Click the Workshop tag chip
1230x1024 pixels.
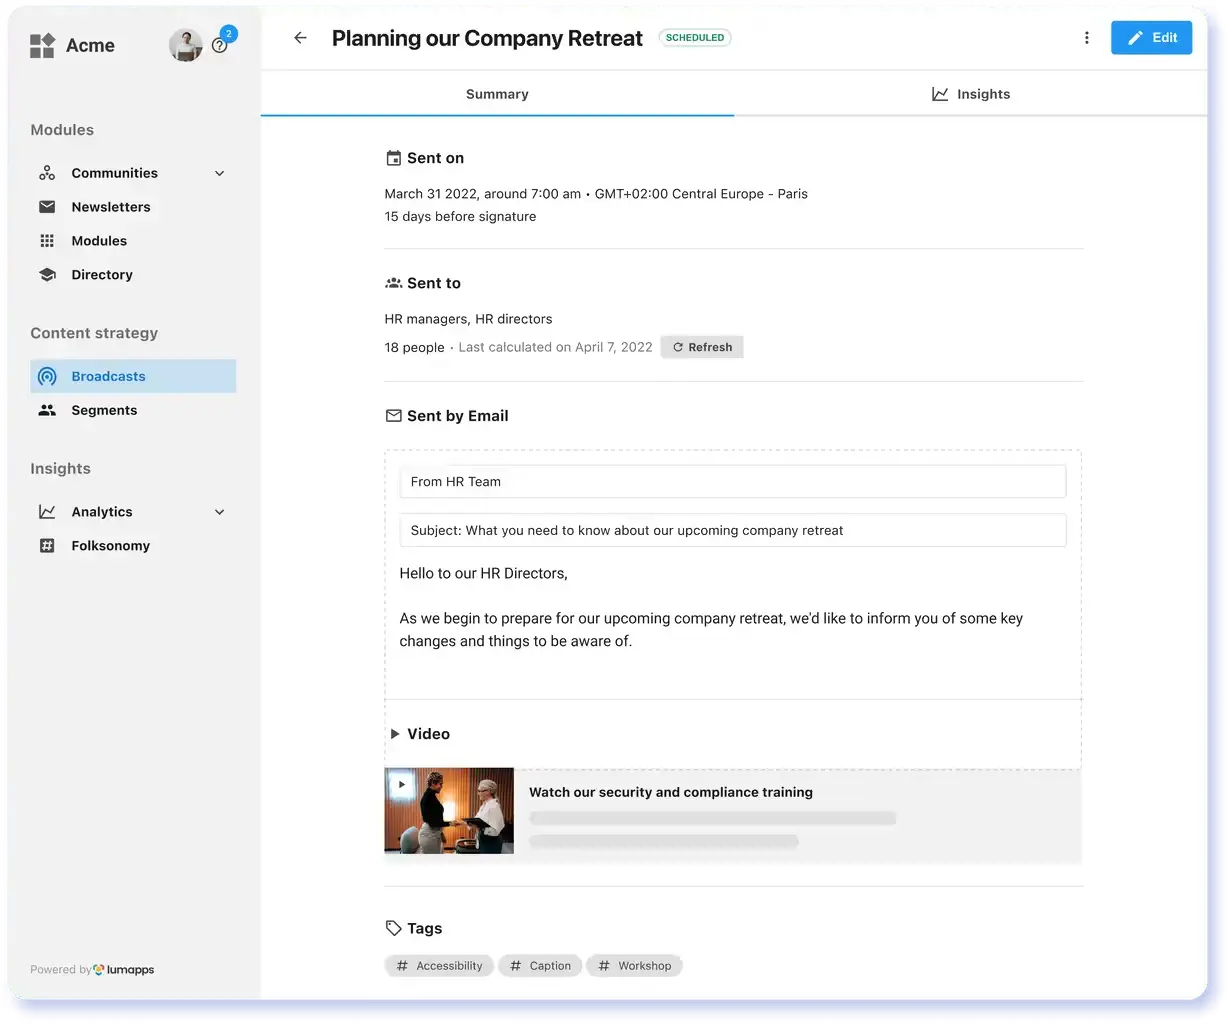click(x=634, y=966)
